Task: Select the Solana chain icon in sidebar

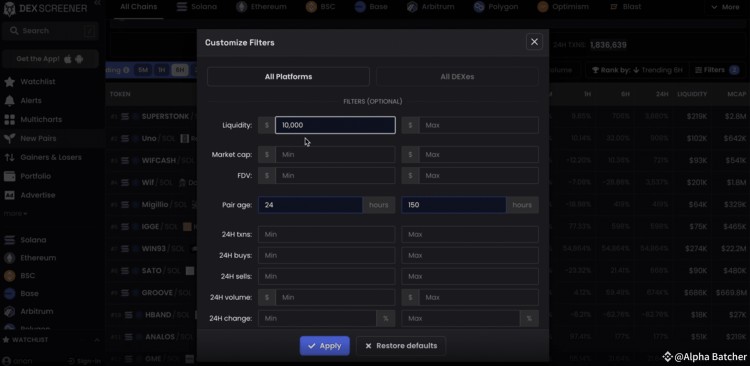Action: (x=10, y=240)
